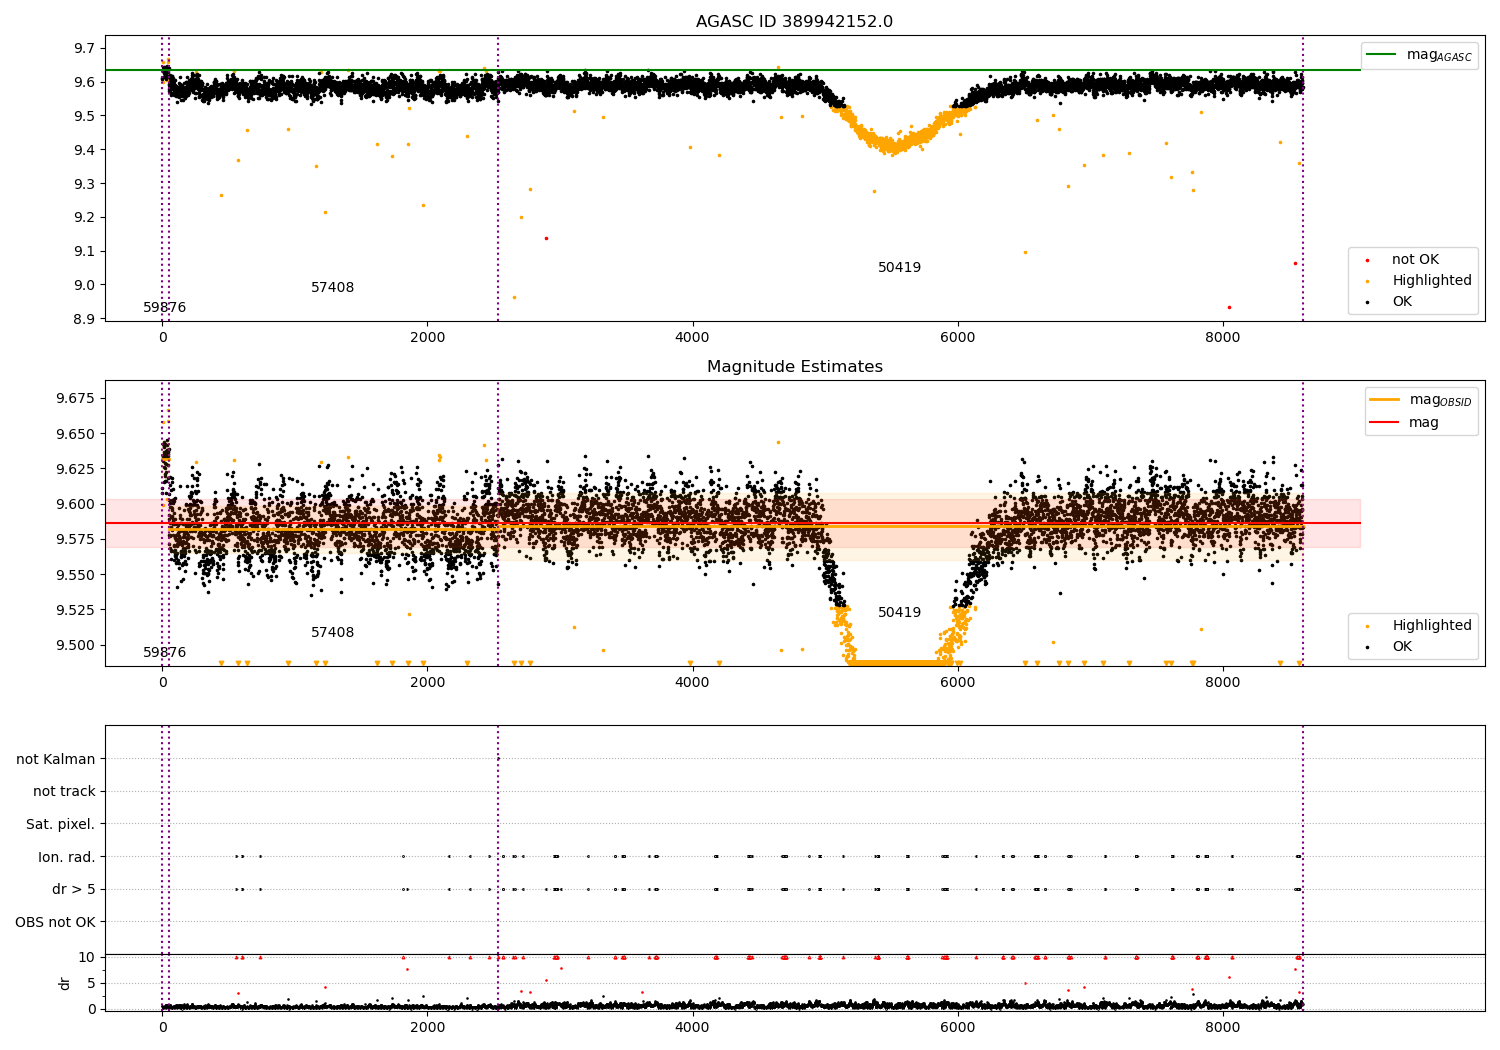This screenshot has height=1050, width=1500.
Task: Click x-axis tick "4000" under top plot
Action: [692, 338]
